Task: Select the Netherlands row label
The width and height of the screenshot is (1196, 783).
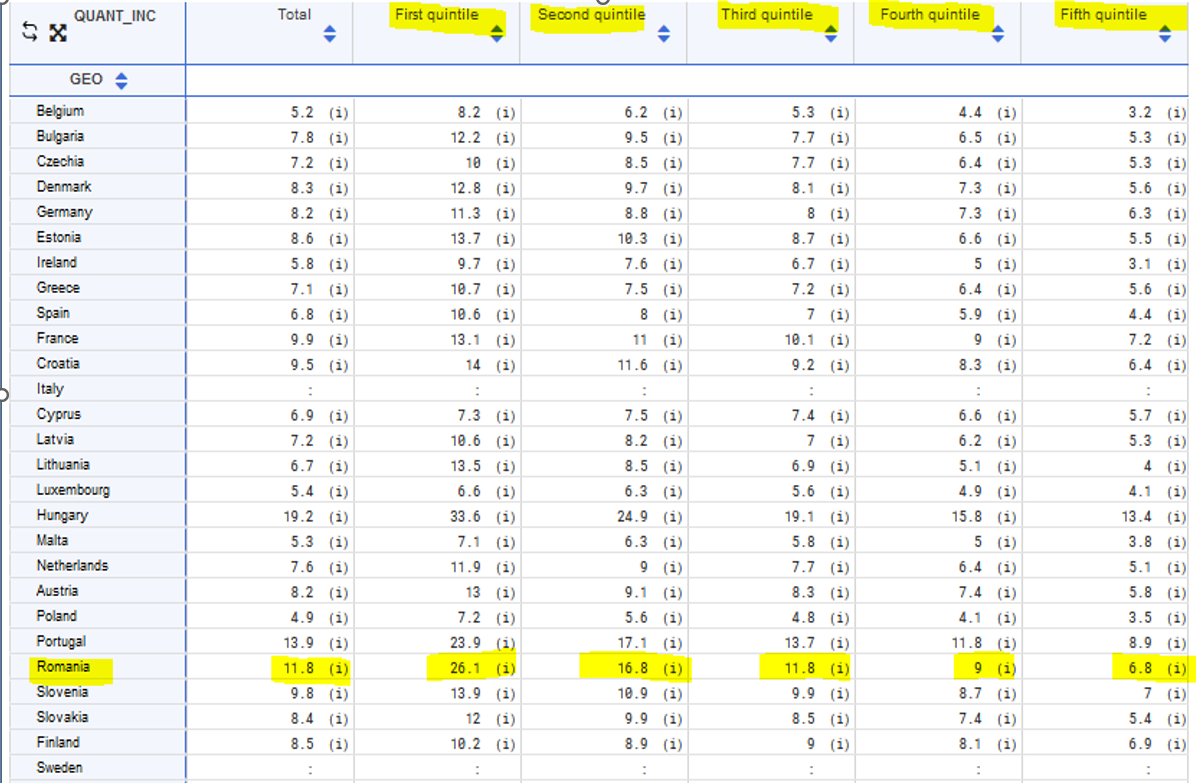Action: (72, 565)
